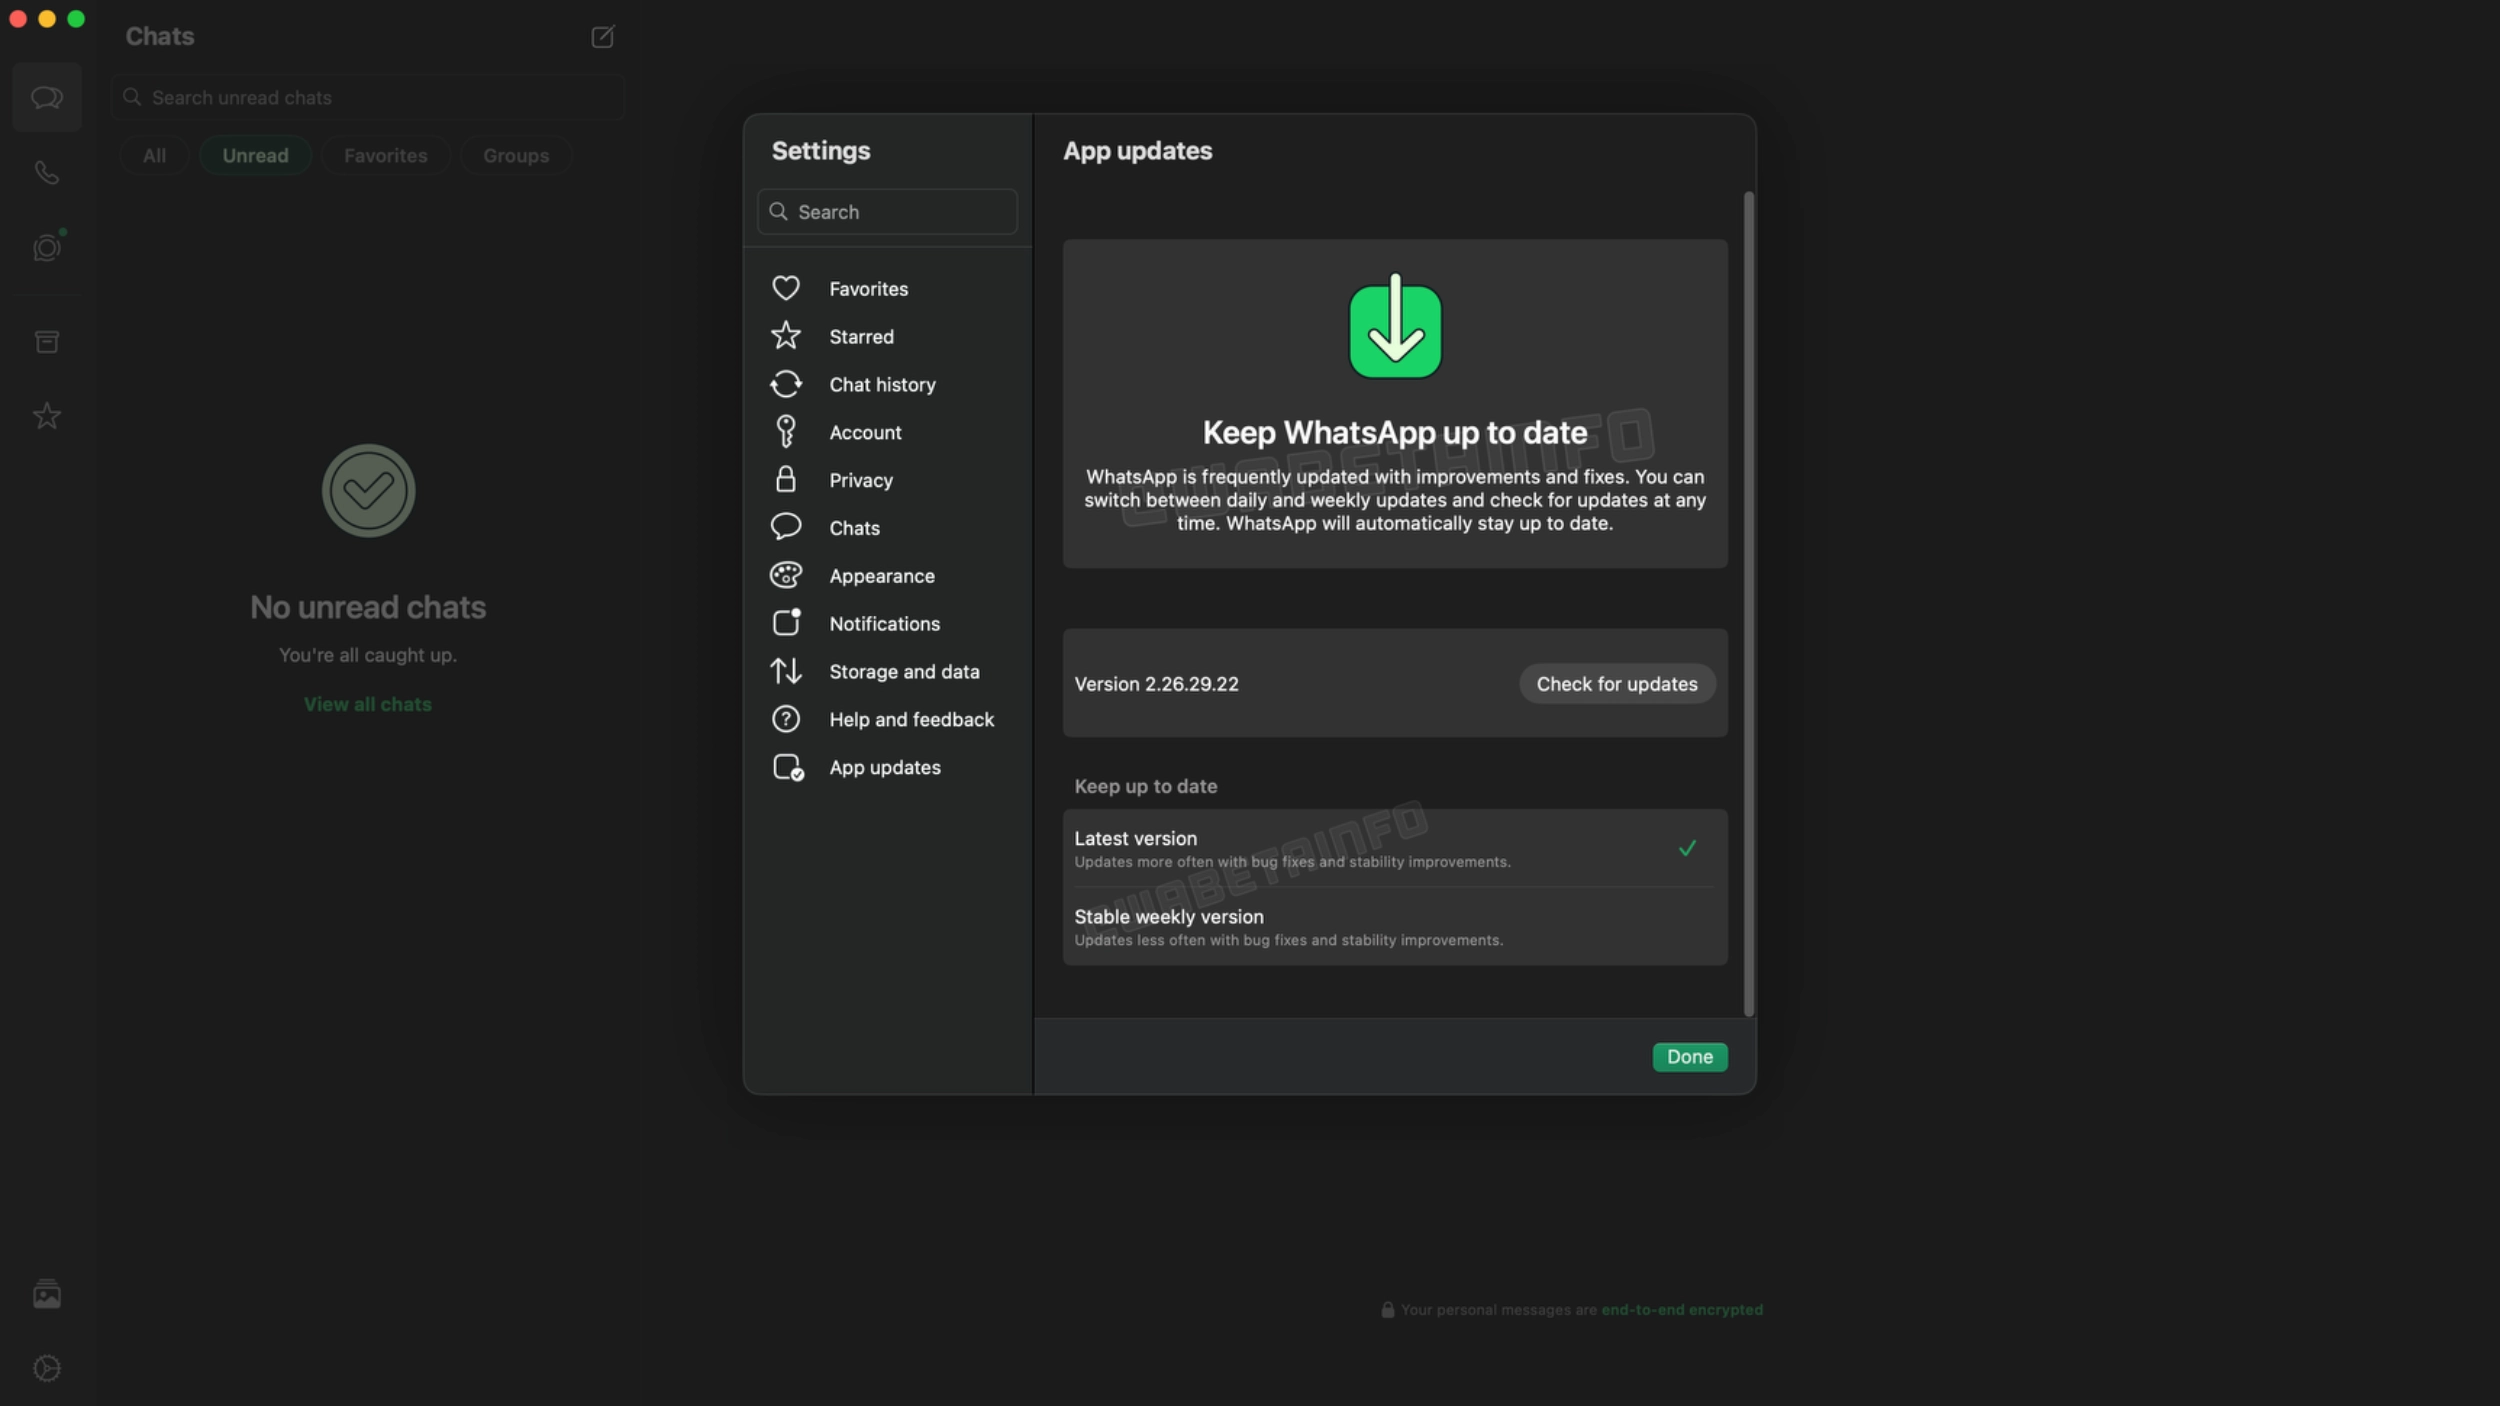This screenshot has width=2500, height=1406.
Task: Click the Help and feedback question icon
Action: (x=786, y=719)
